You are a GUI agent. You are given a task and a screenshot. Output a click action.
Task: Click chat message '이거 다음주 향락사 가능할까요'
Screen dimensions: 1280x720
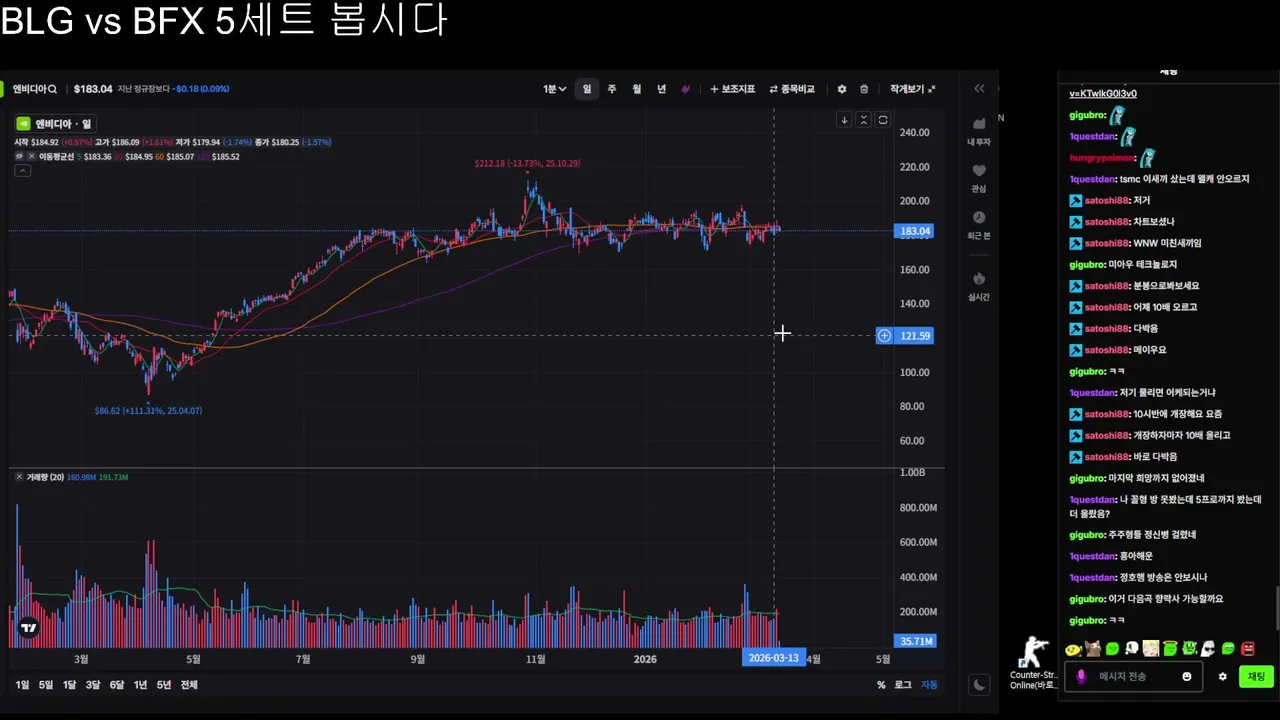(1166, 599)
